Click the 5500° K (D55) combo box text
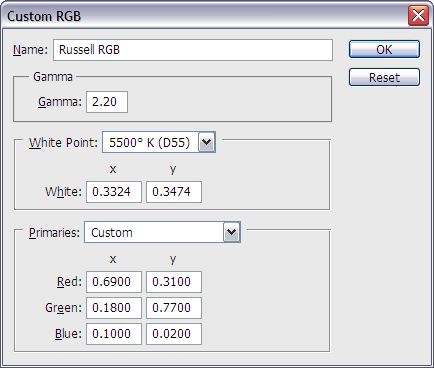Screen dimensions: 434x368 [149, 143]
